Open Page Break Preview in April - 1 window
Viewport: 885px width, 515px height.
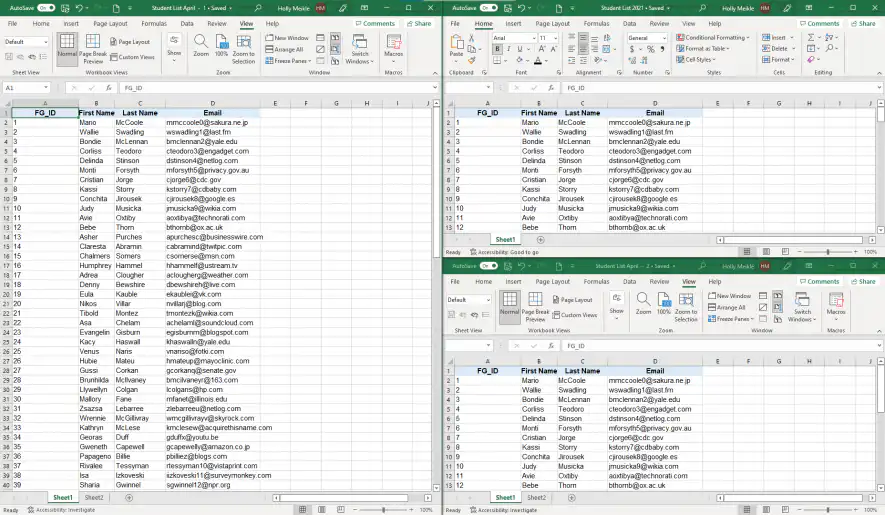pyautogui.click(x=93, y=47)
